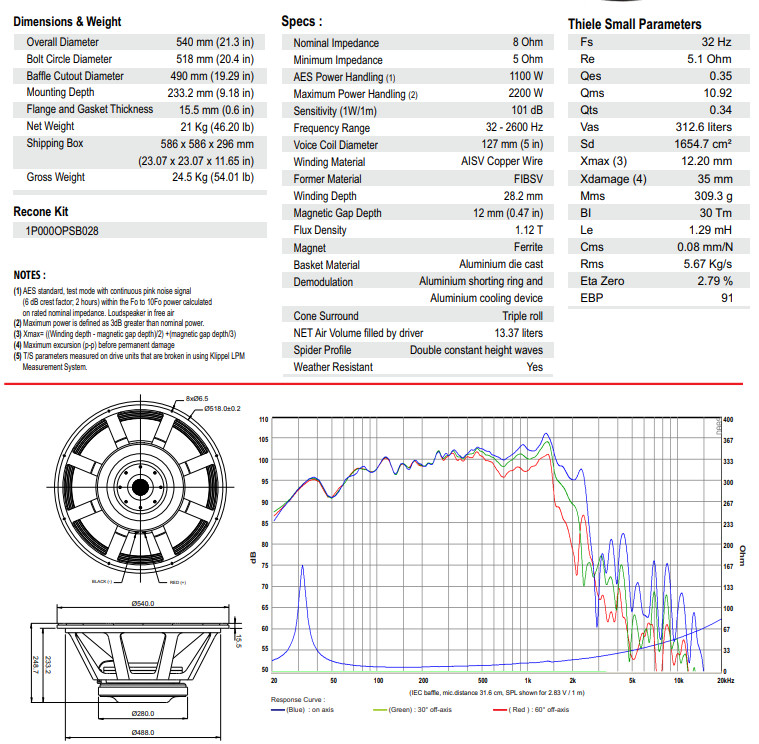
Task: Select the Sd value '1654.7 cm²'
Action: 703,144
